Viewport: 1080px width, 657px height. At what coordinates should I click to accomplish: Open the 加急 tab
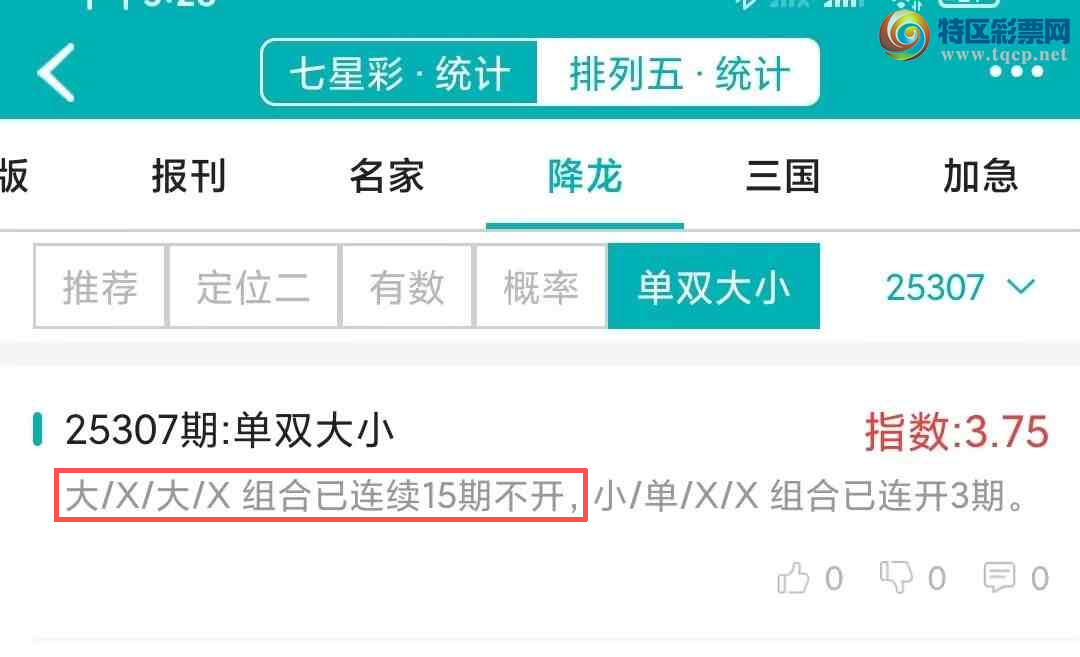(980, 176)
